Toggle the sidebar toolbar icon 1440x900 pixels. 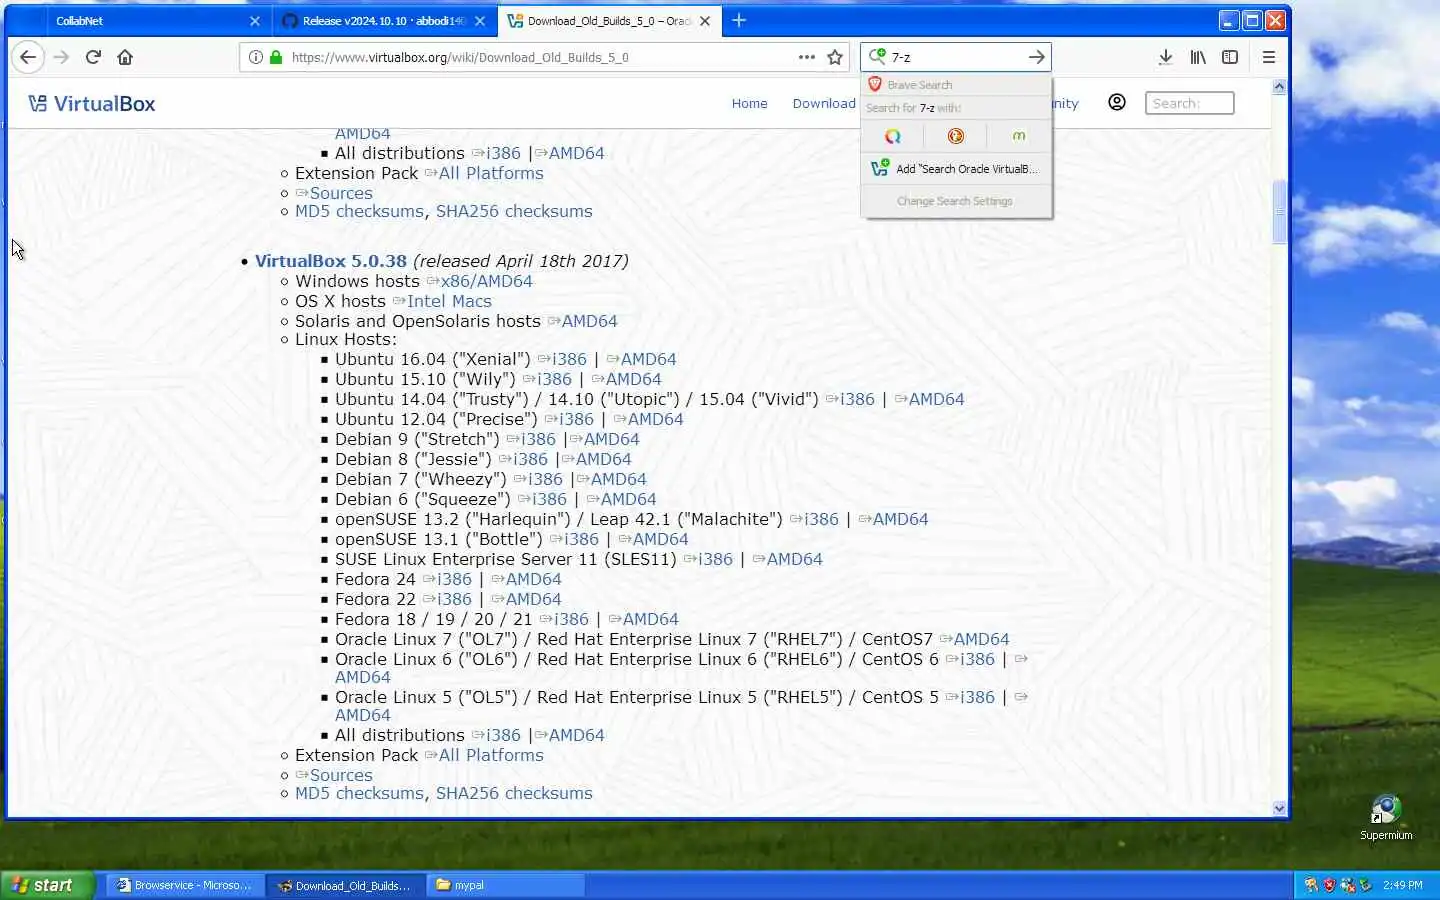coord(1230,57)
